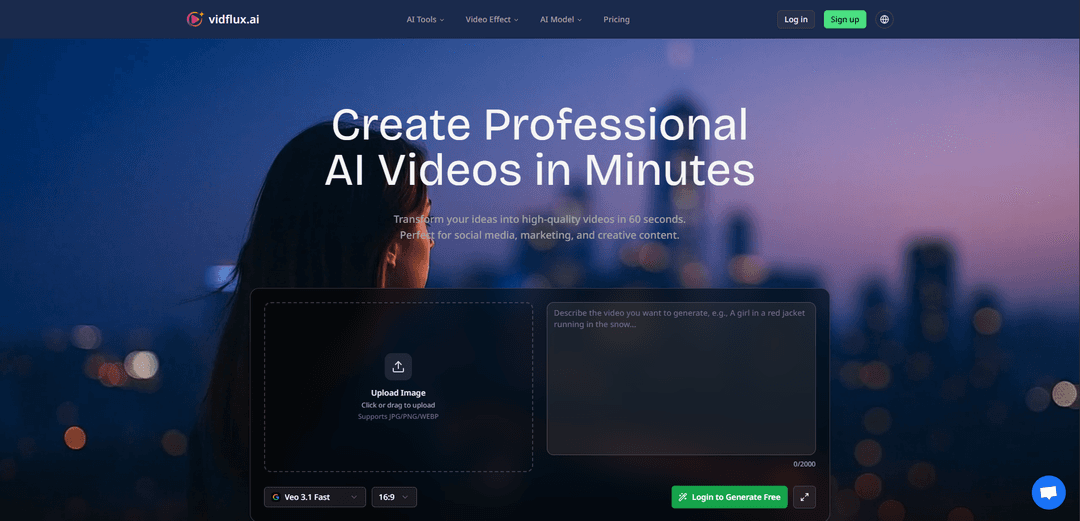Click the video description text area
1080x521 pixels.
coord(681,378)
